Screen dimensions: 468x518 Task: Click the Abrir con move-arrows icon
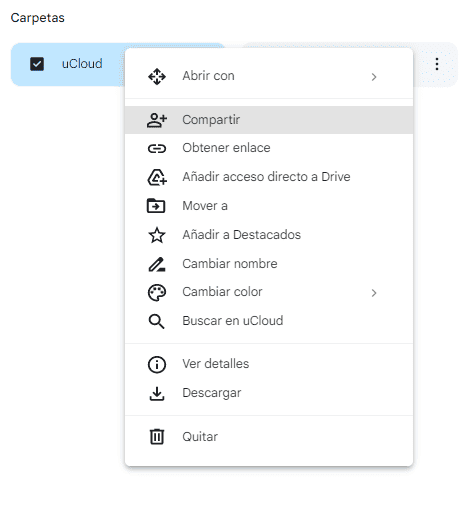pyautogui.click(x=157, y=76)
